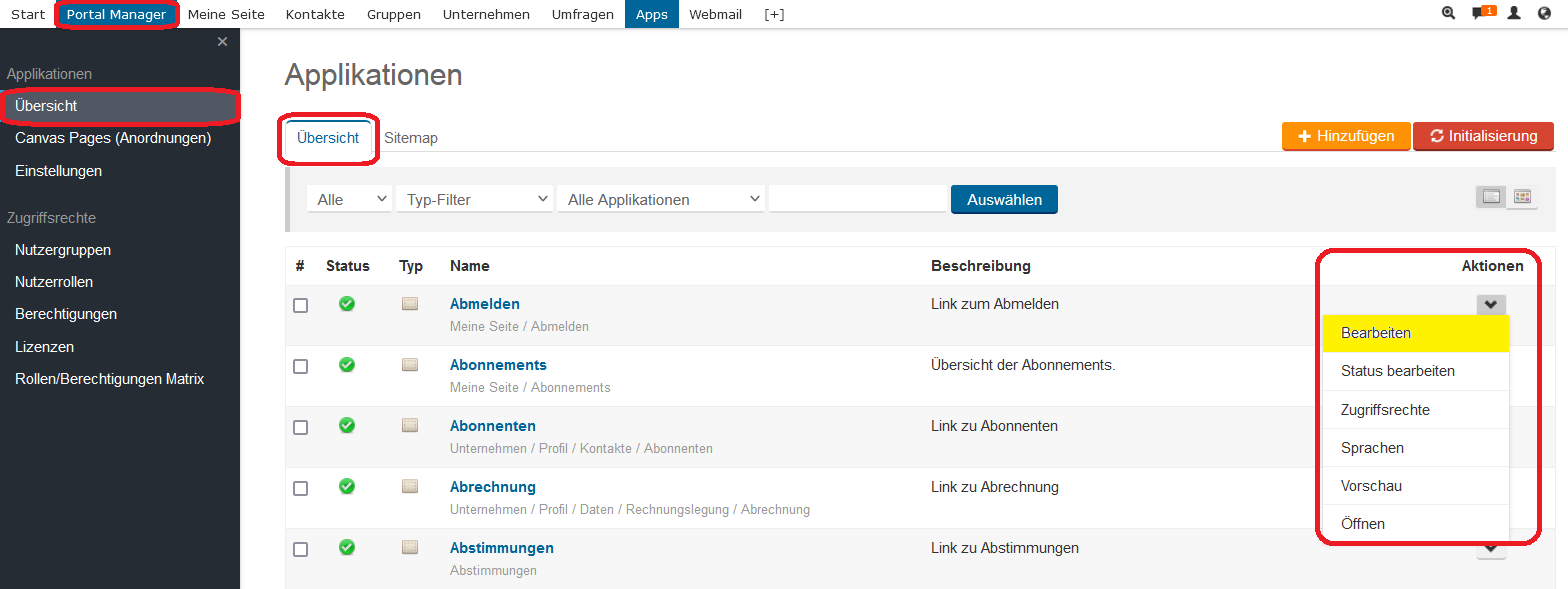Open the Alle status filter dropdown
Screen dimensions: 1568x589
[350, 199]
